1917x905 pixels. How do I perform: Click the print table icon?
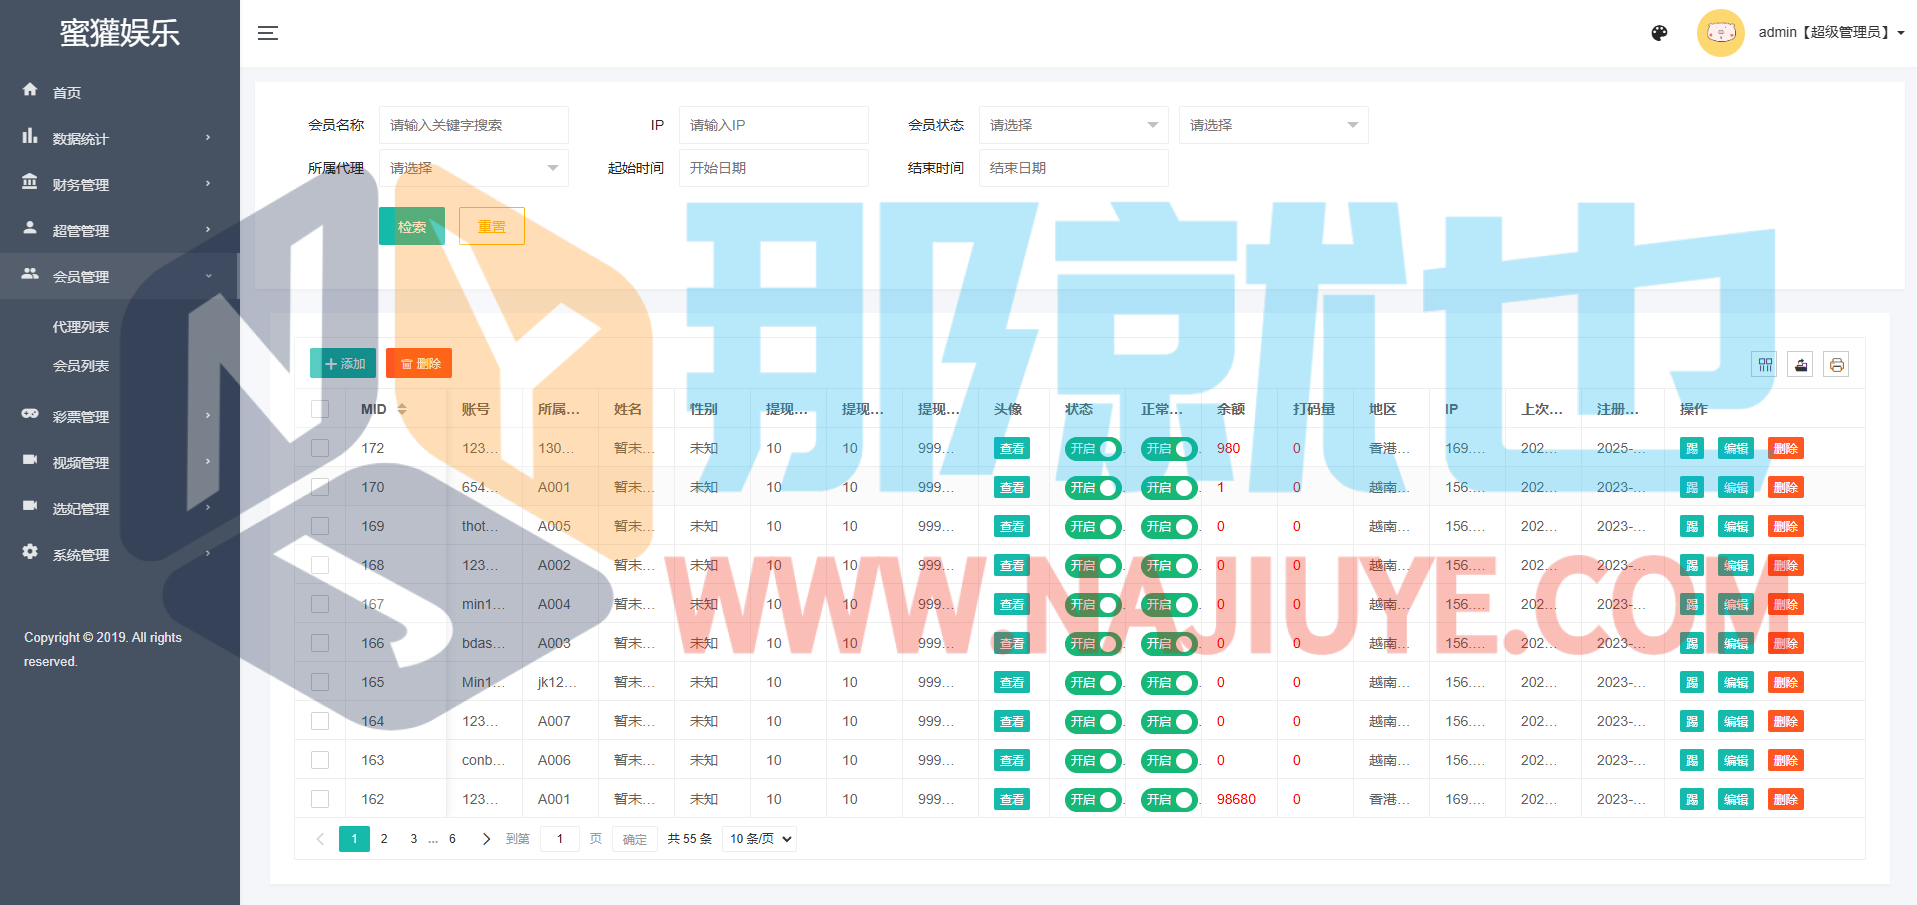pos(1836,365)
